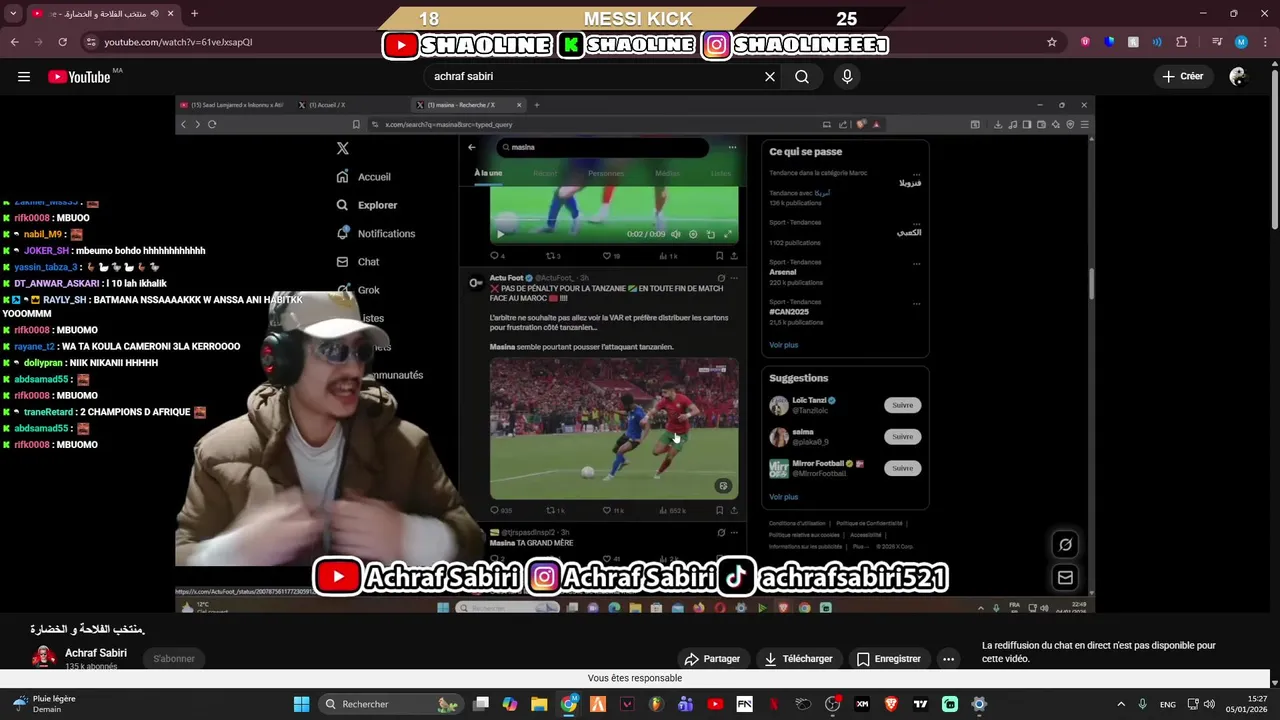
Task: Click the Windows taskbar Rechercher search box
Action: (391, 704)
